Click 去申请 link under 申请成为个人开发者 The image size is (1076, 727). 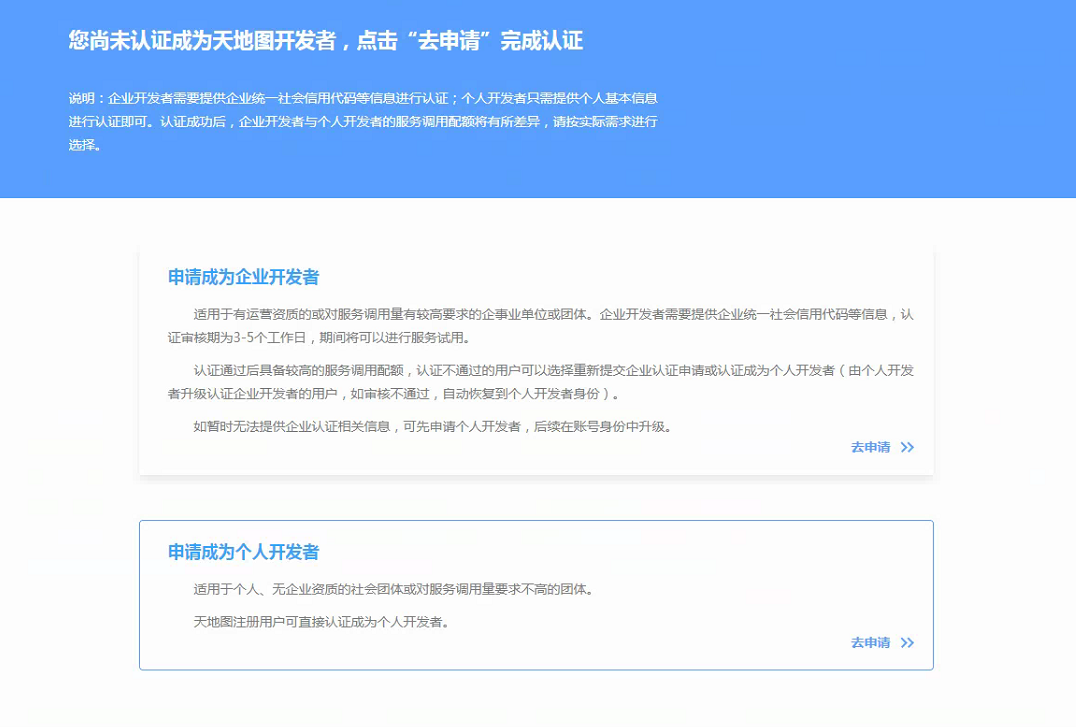[870, 643]
